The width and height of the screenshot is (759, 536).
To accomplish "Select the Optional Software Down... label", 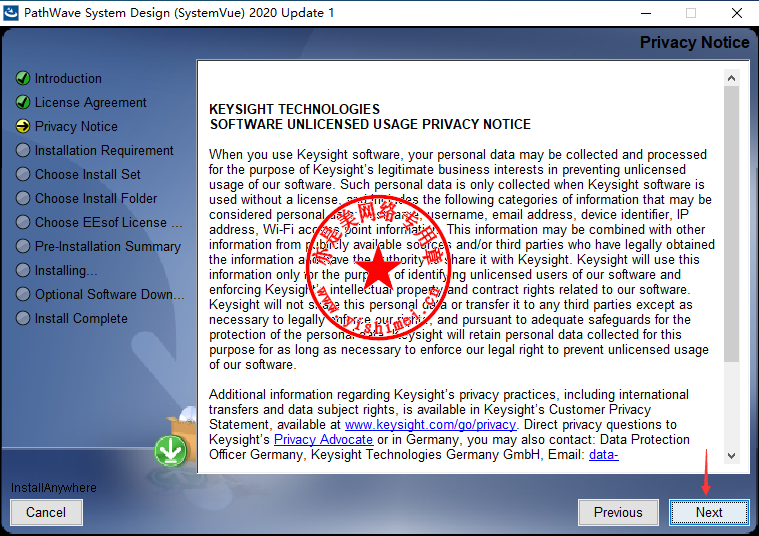I will pyautogui.click(x=109, y=294).
